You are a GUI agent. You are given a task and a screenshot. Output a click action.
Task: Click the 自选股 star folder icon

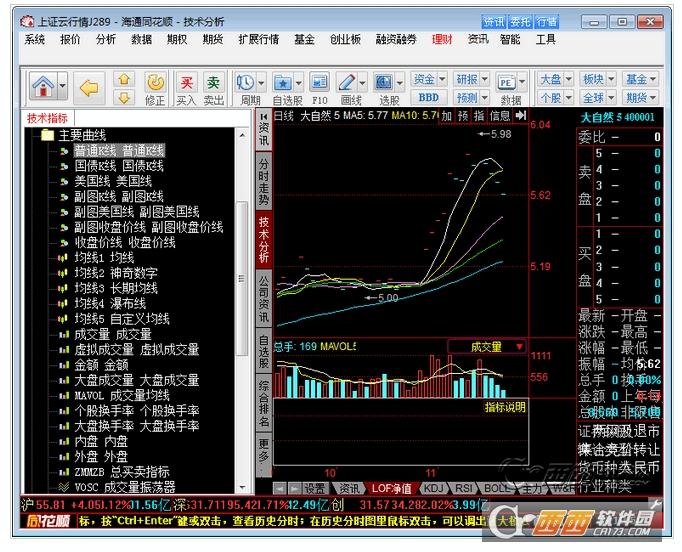[x=283, y=83]
